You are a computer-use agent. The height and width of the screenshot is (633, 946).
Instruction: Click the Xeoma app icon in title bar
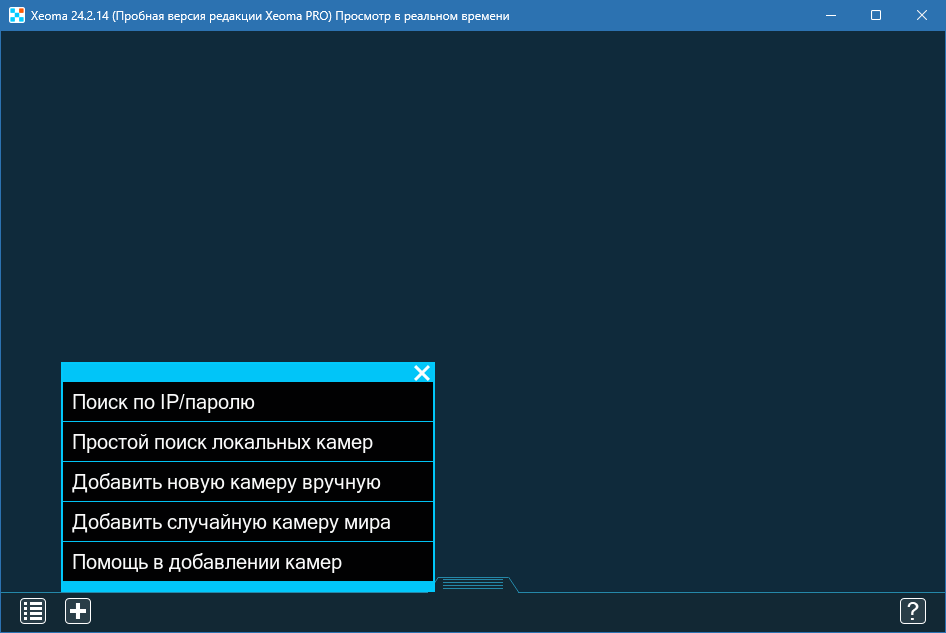click(17, 15)
